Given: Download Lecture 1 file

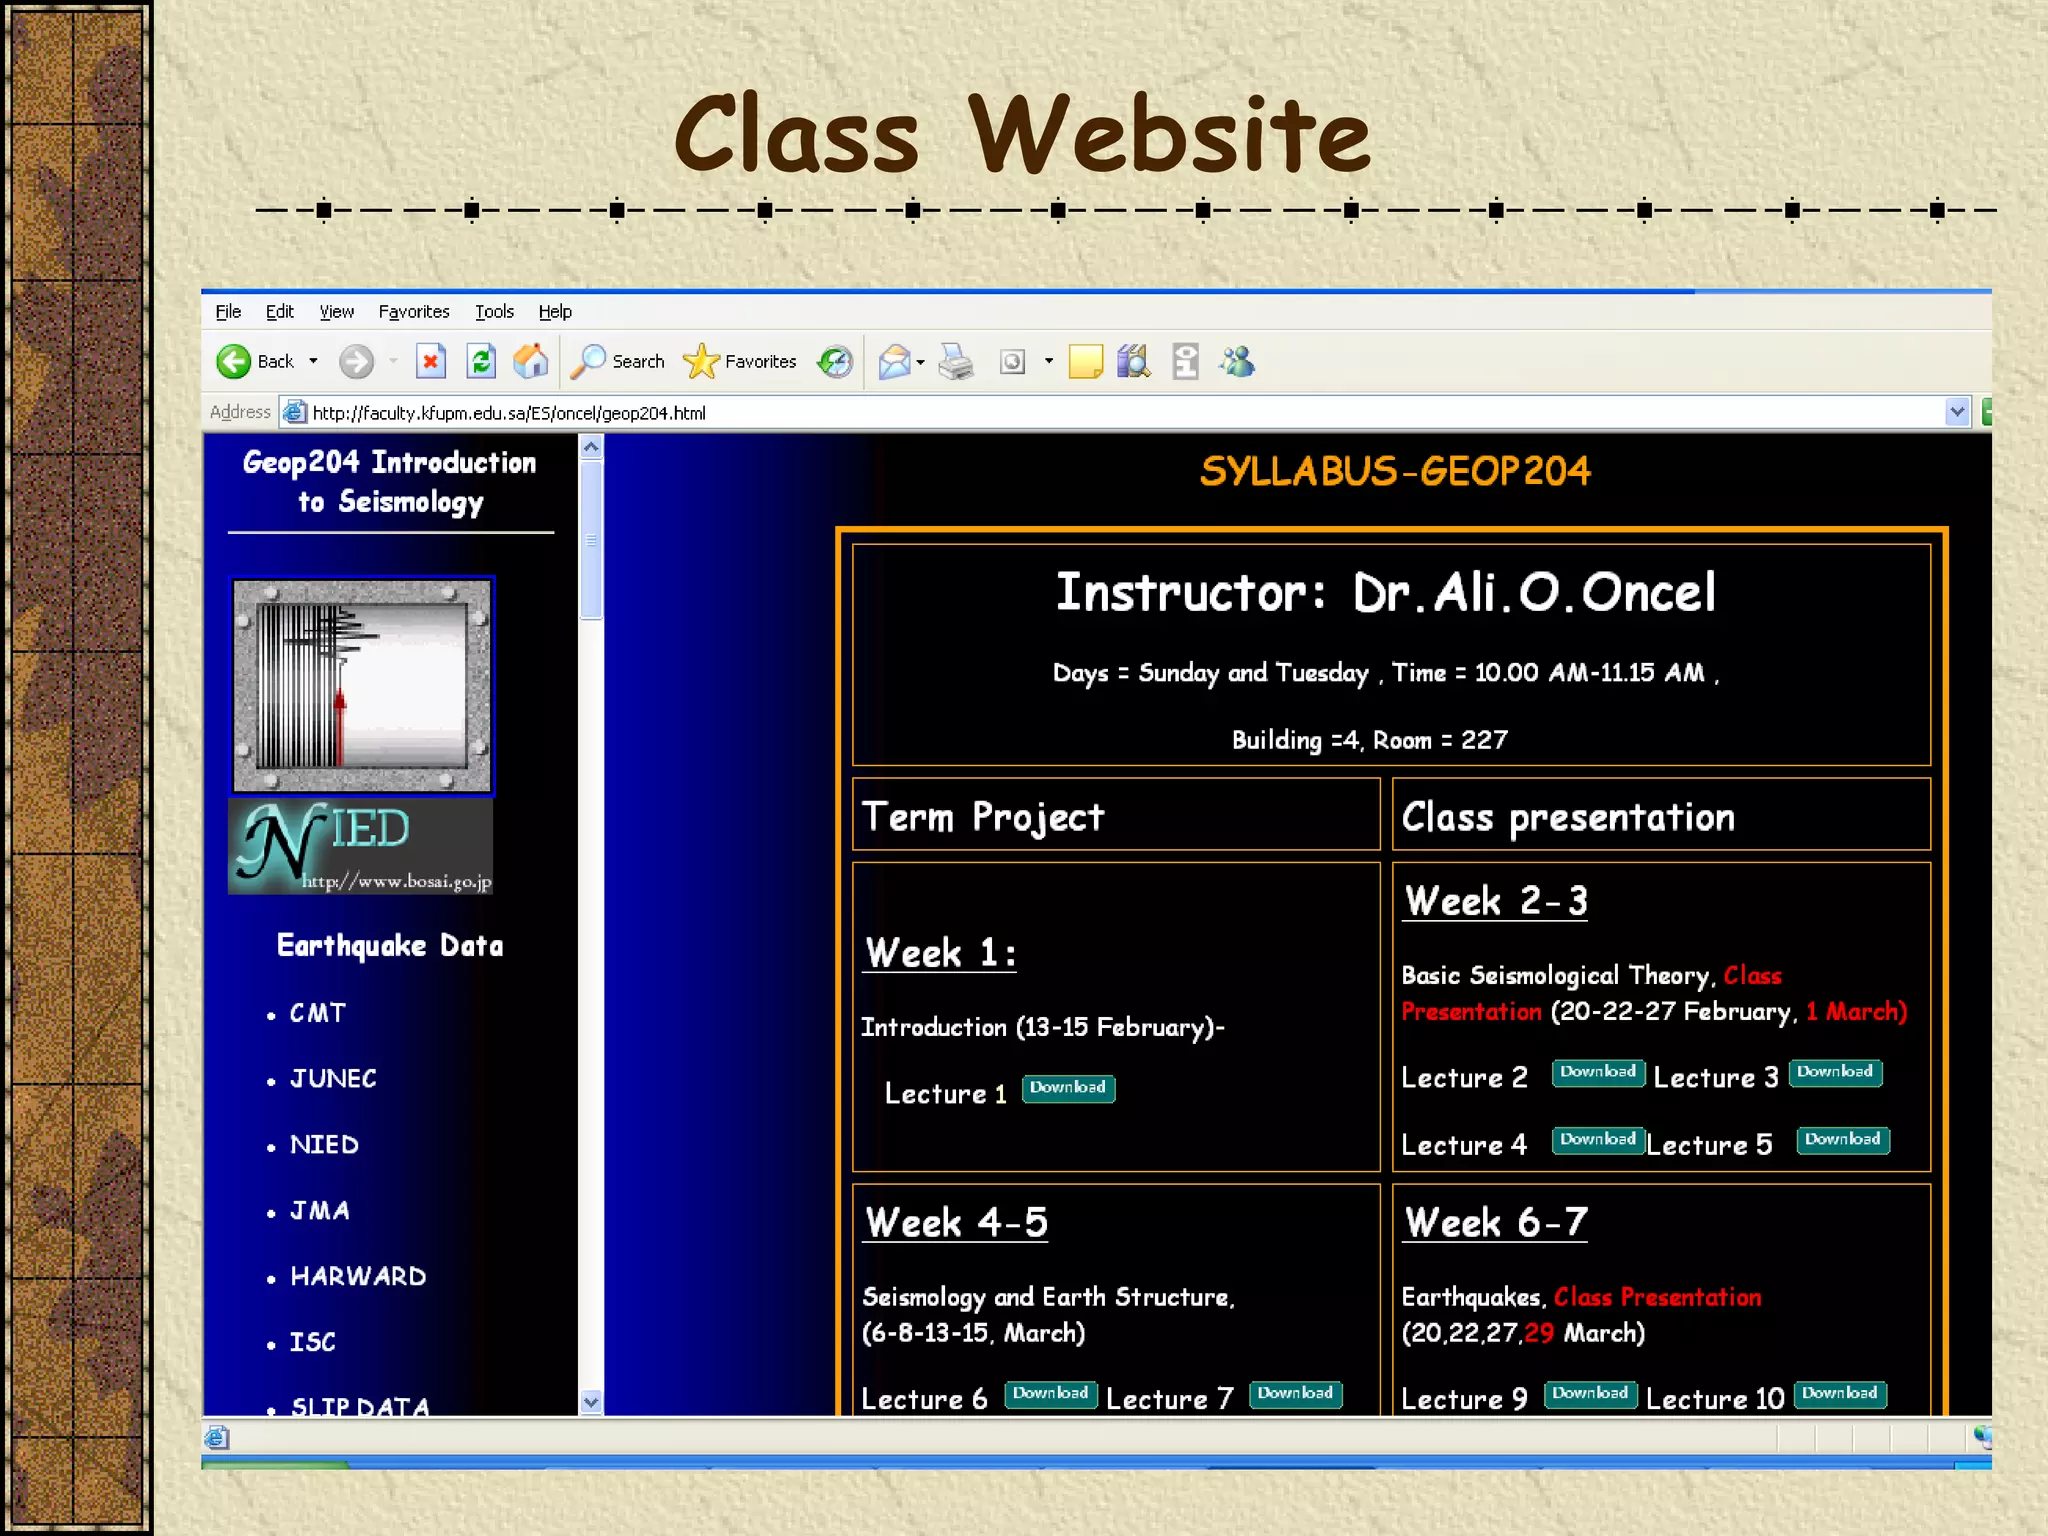Looking at the screenshot, I should click(x=1068, y=1088).
